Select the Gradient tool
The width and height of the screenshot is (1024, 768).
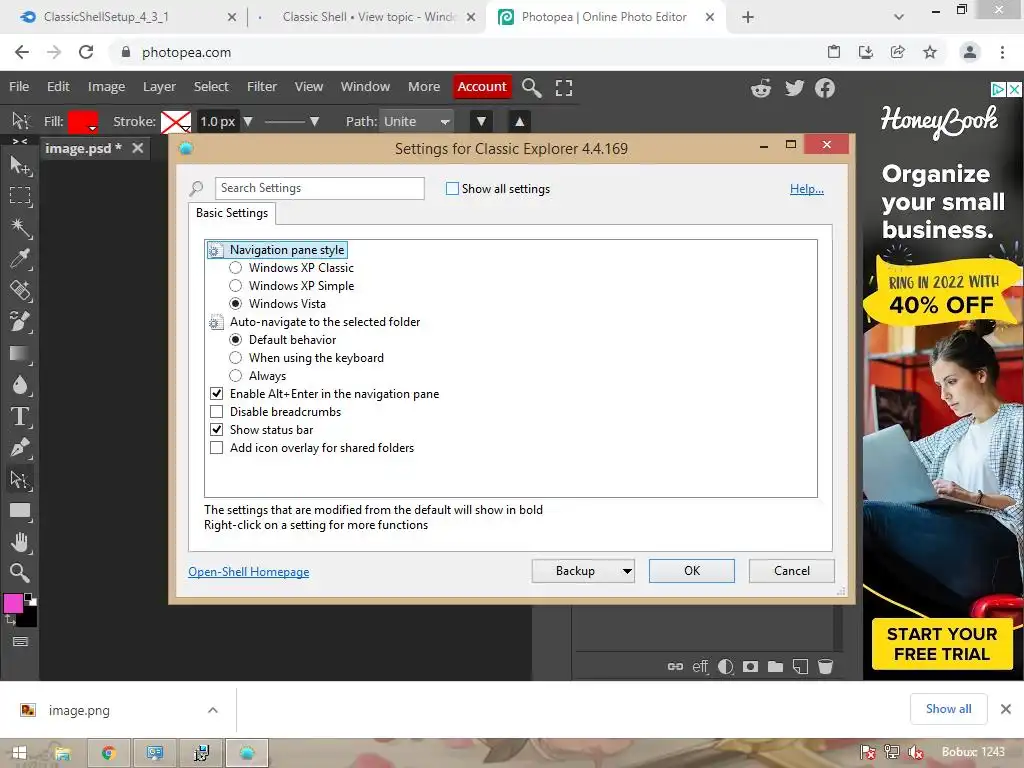point(20,353)
